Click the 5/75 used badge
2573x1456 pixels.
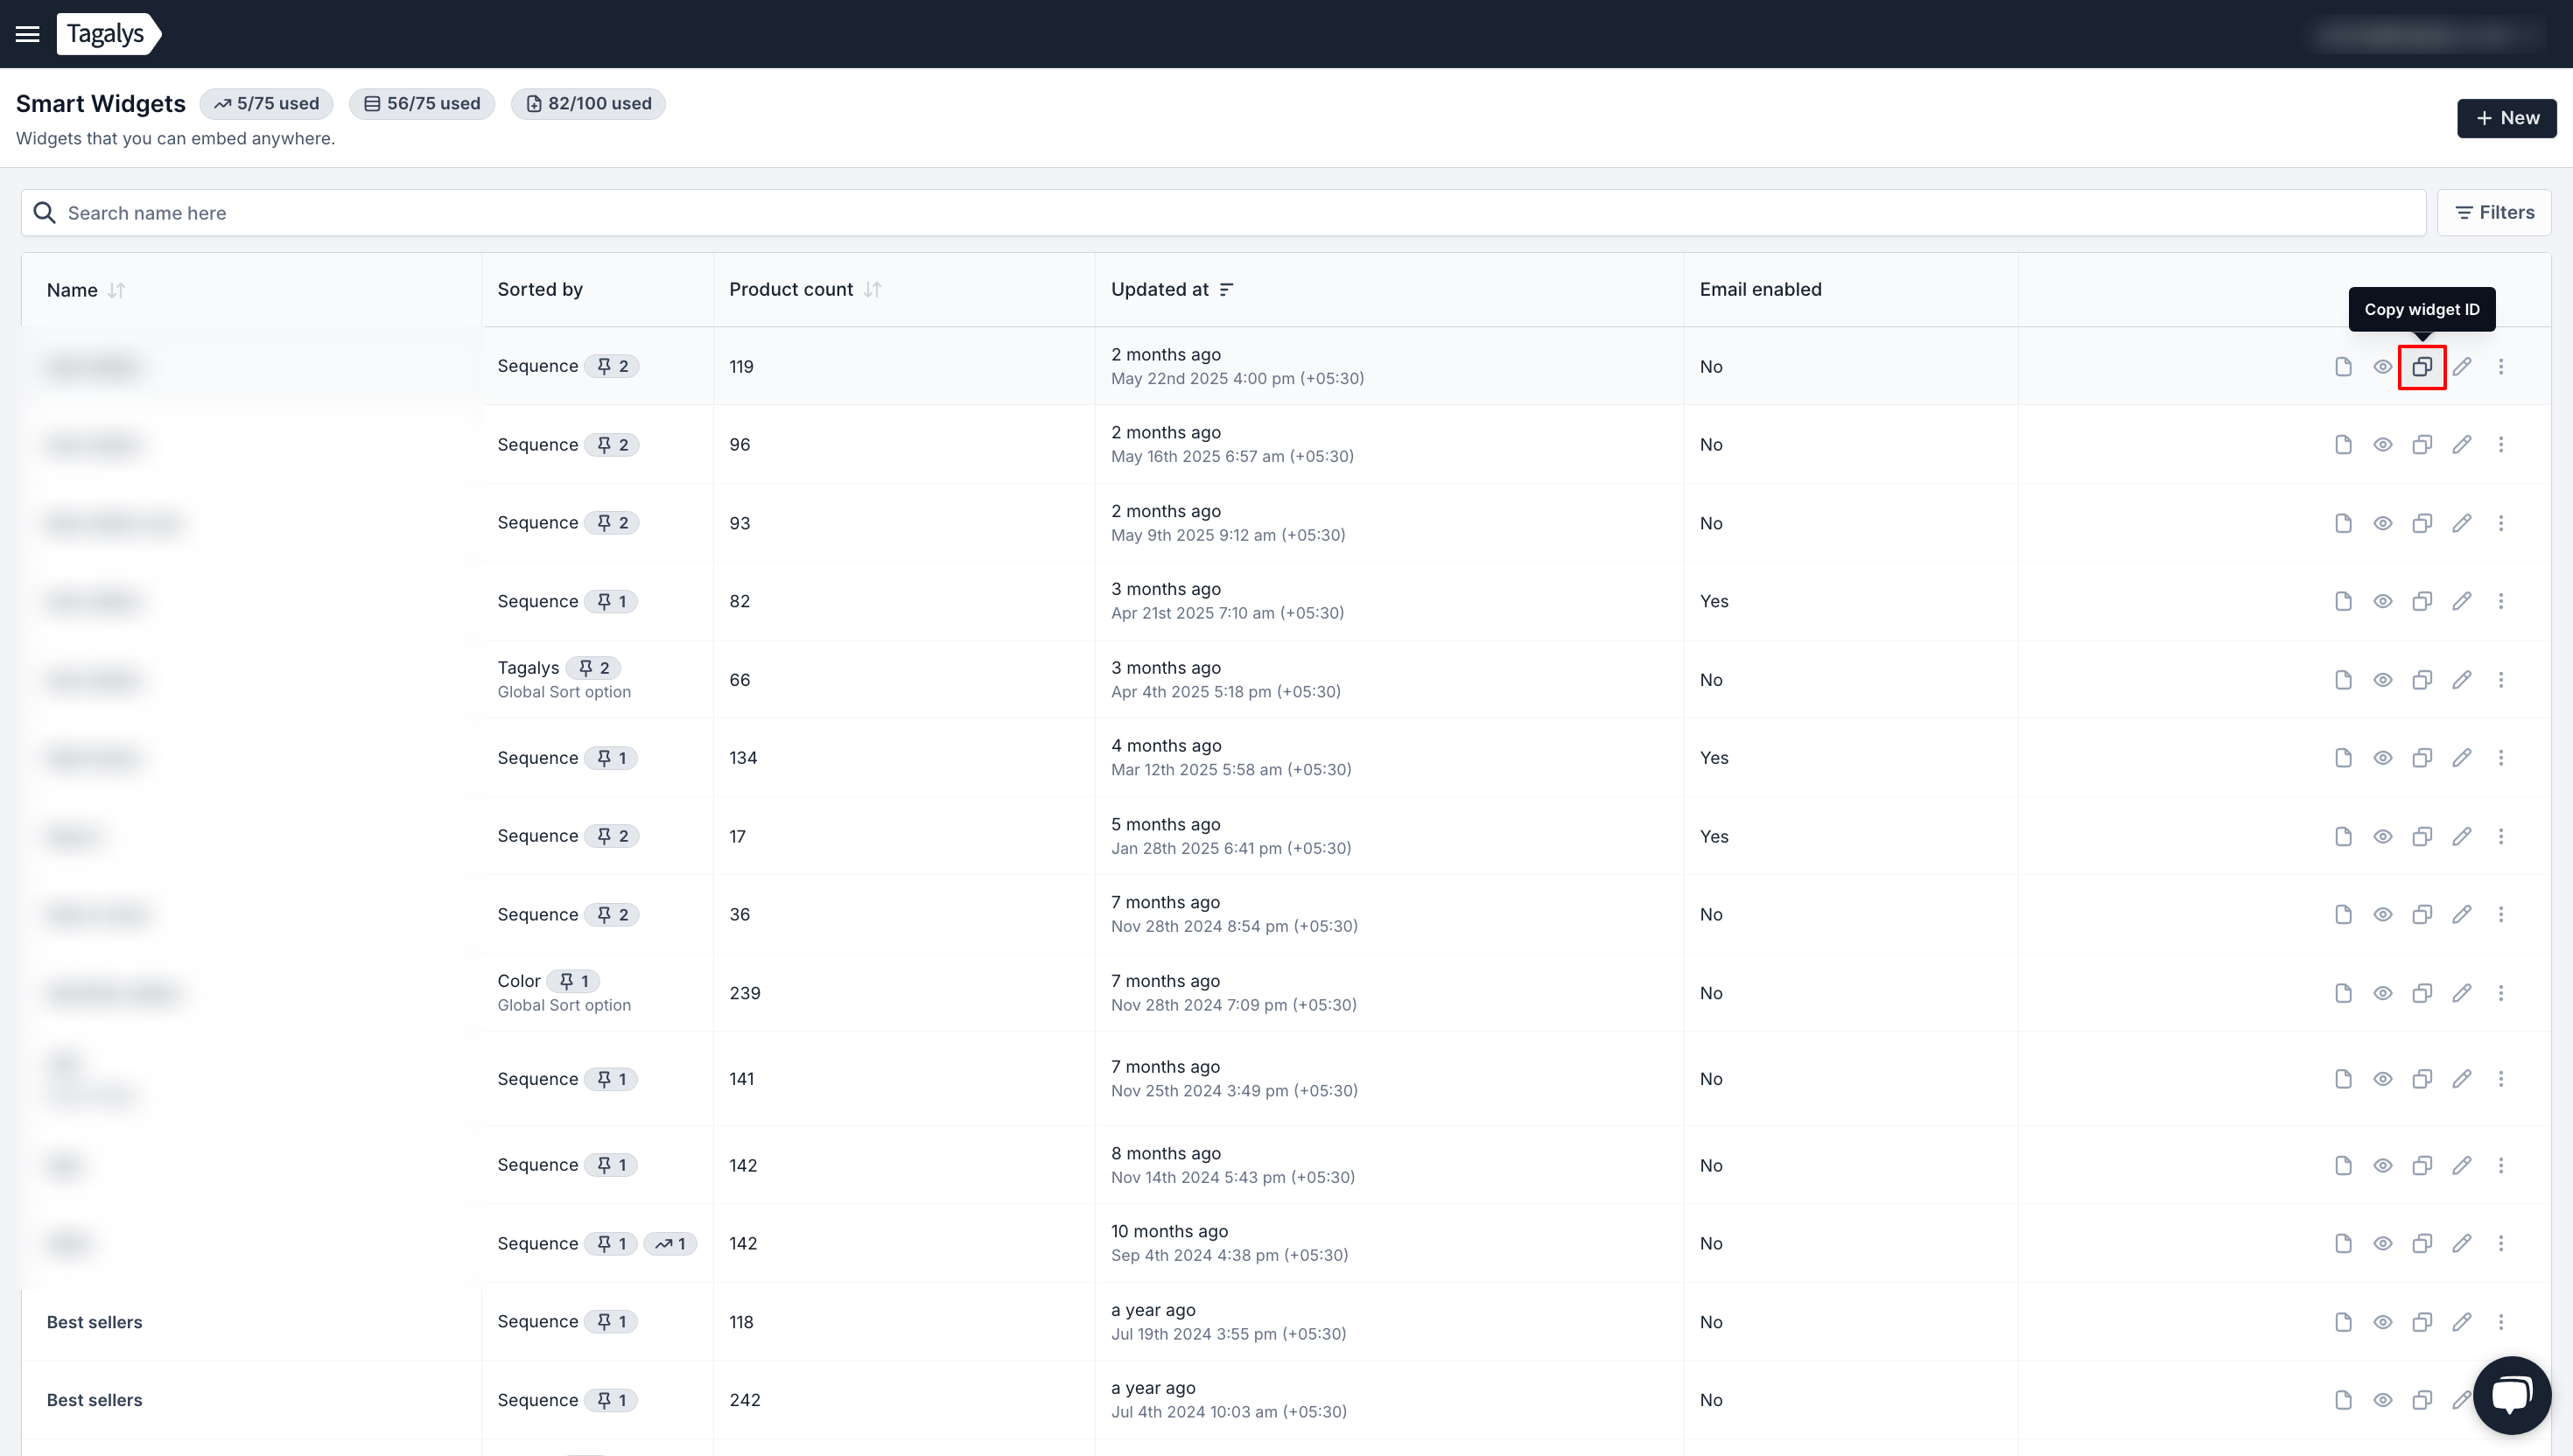[x=266, y=103]
